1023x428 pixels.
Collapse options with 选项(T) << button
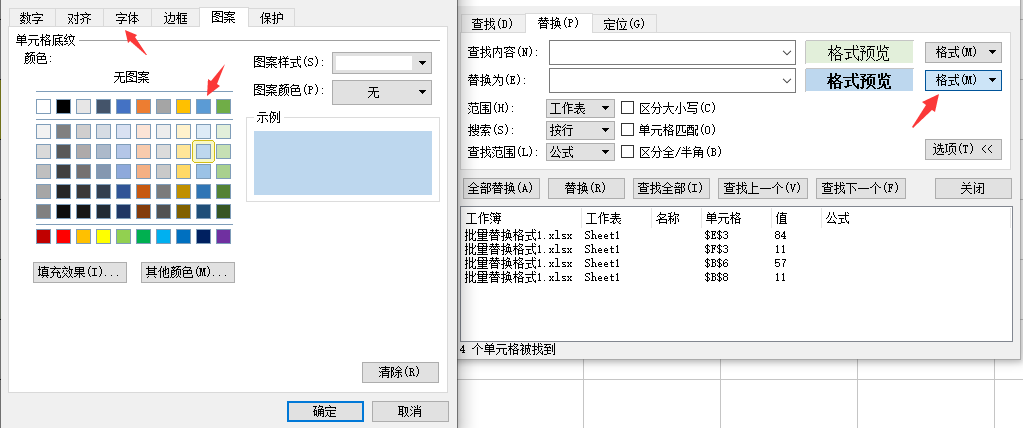962,149
